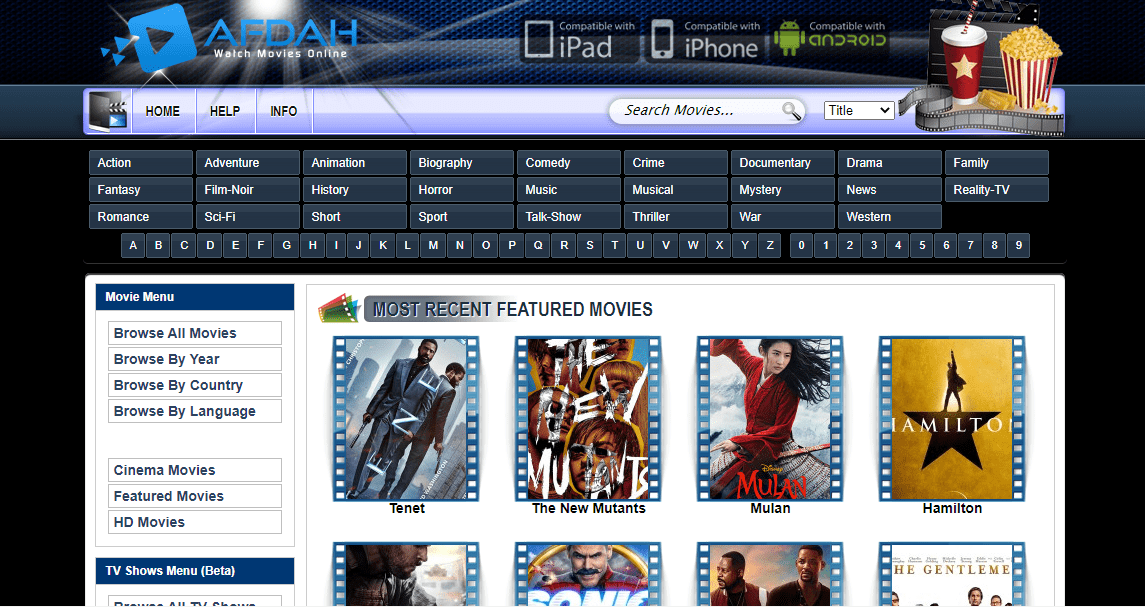The width and height of the screenshot is (1145, 607).
Task: Select the Film-Noir genre
Action: pyautogui.click(x=248, y=190)
